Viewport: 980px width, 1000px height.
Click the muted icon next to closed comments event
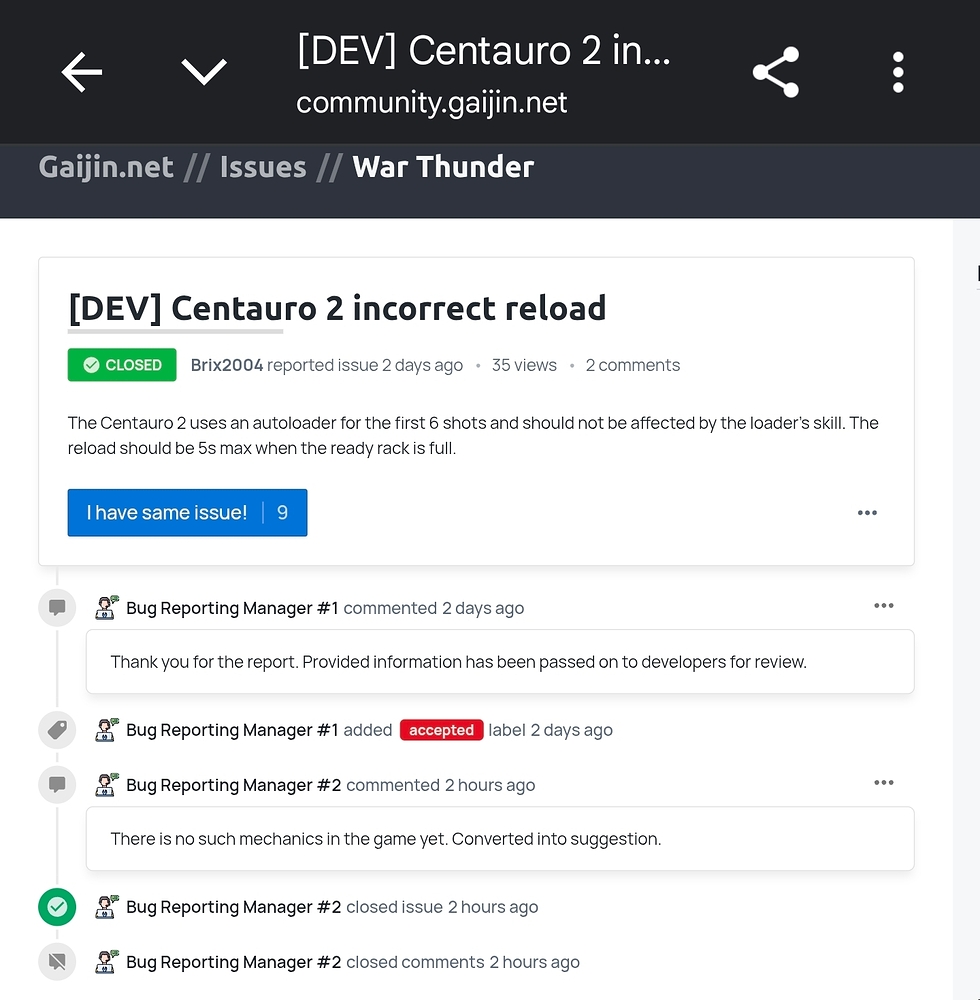[57, 961]
